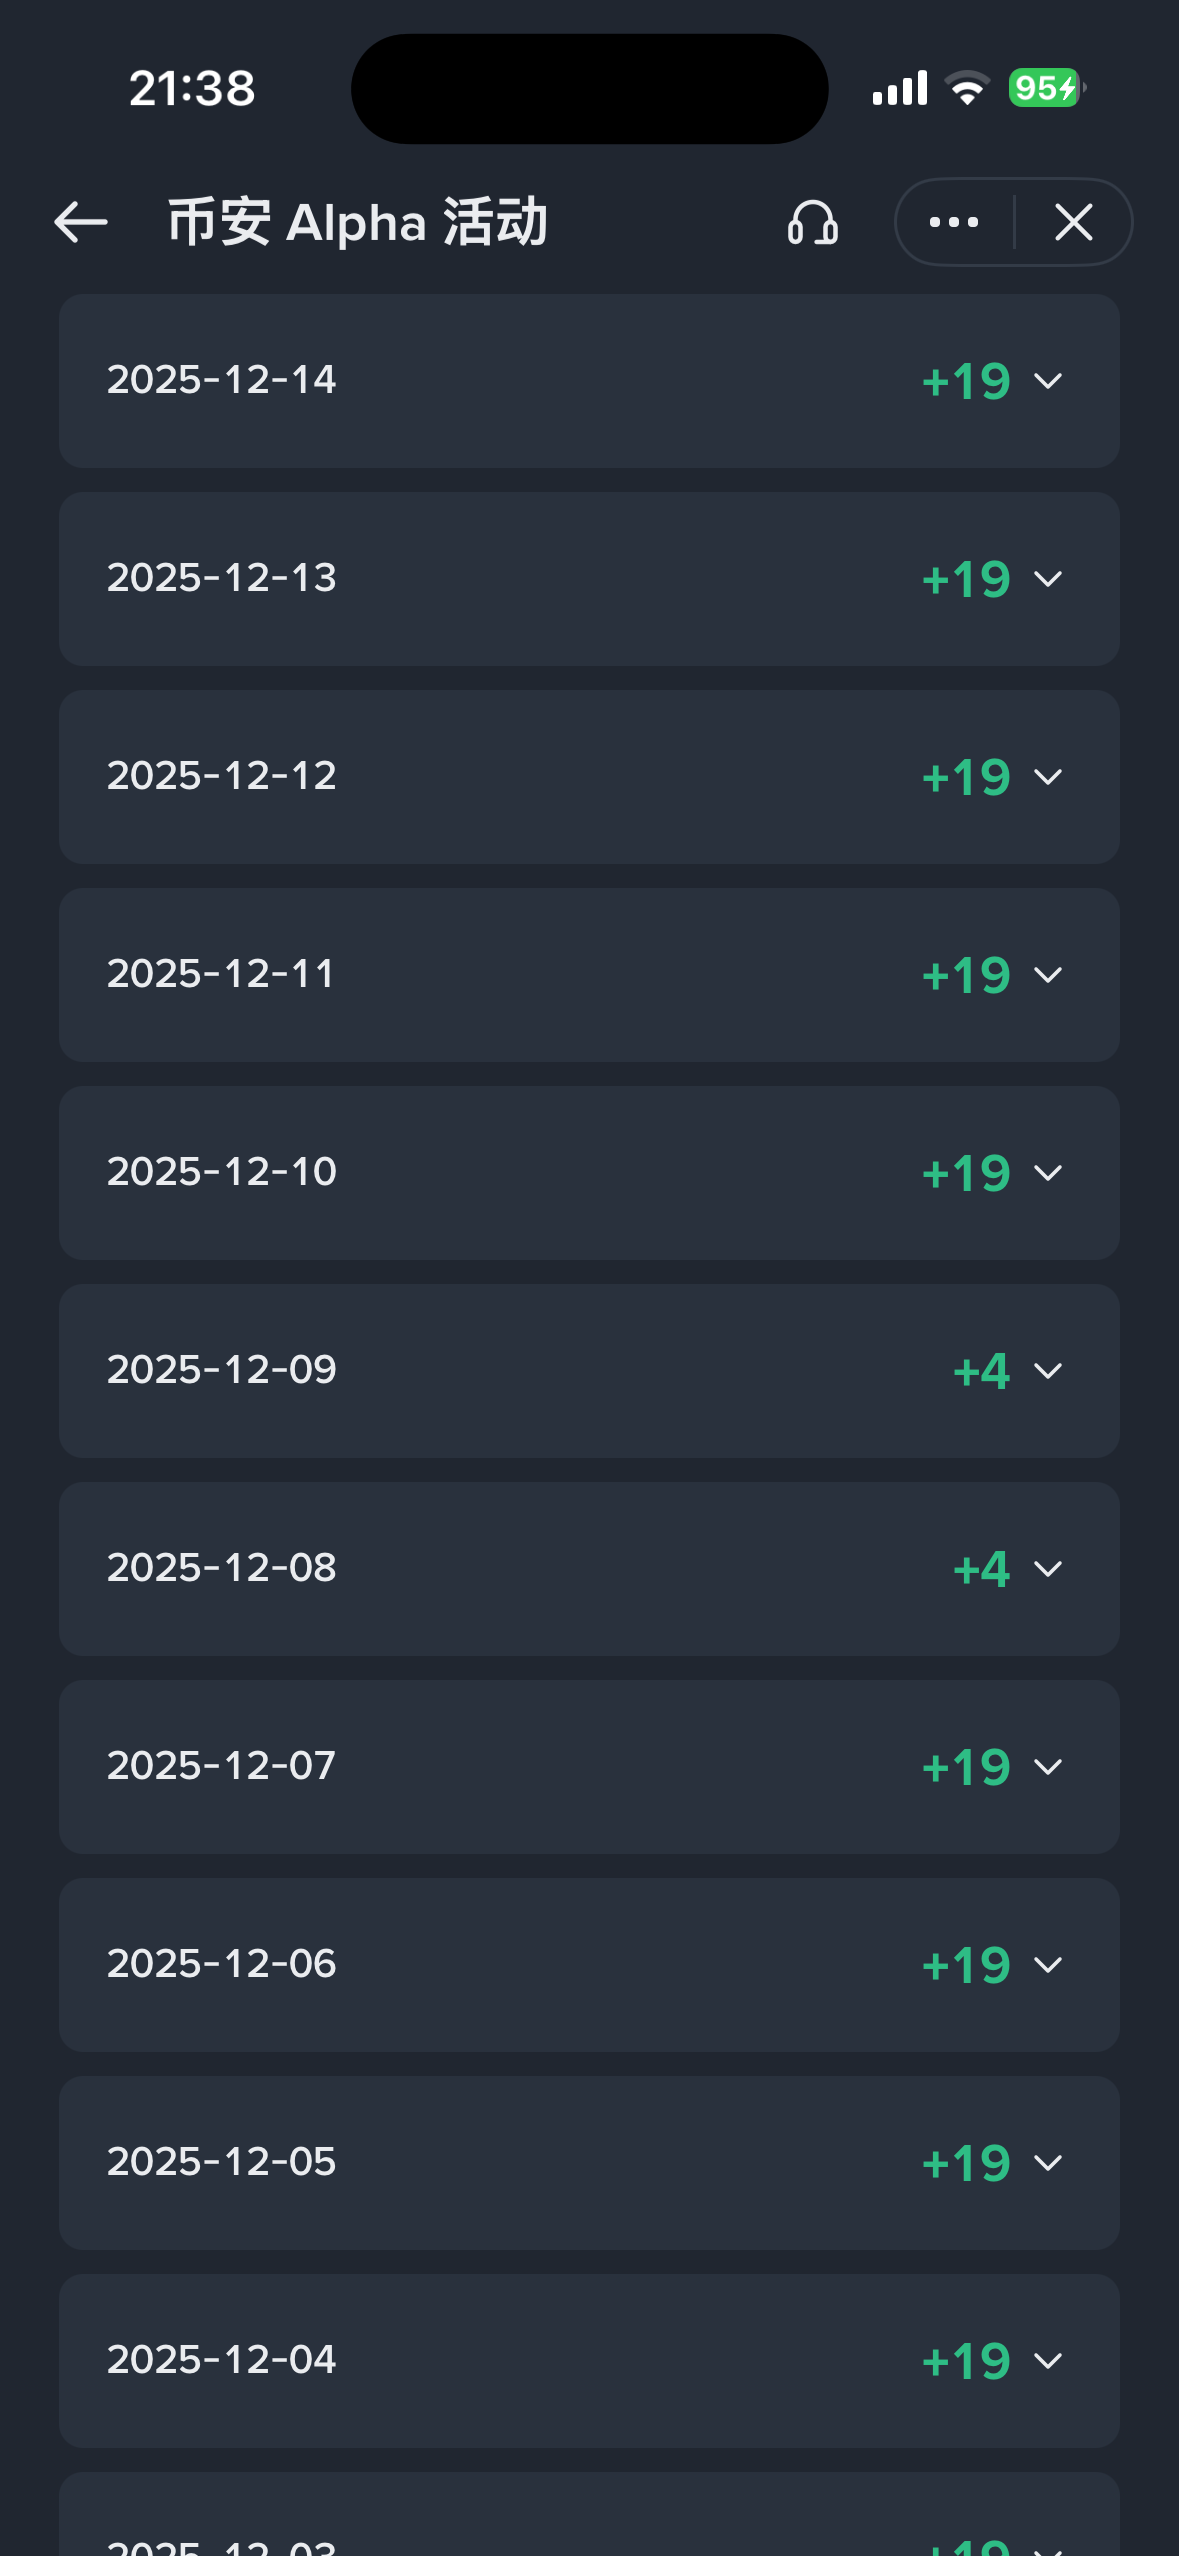The height and width of the screenshot is (2556, 1179).
Task: Tap +19 points on 2025-12-06
Action: pyautogui.click(x=966, y=1965)
